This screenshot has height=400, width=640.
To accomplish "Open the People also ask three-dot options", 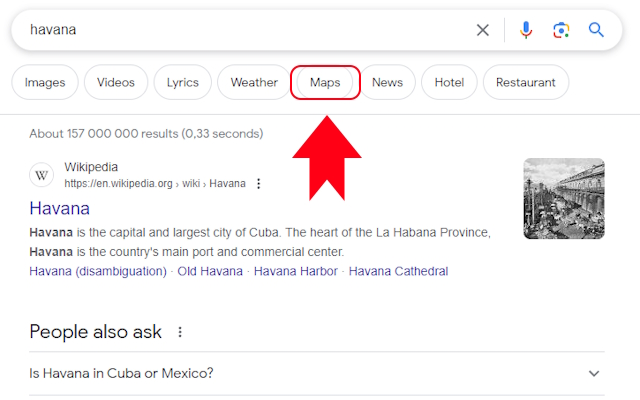I will (x=180, y=332).
